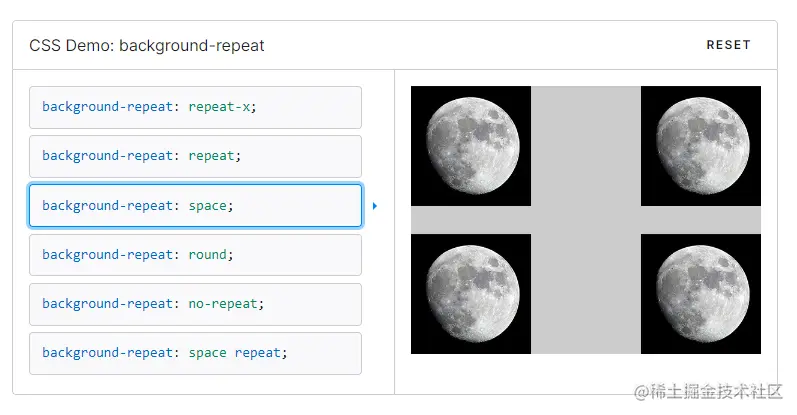Click the gray gap between the bottom moons
Viewport: 797px width, 415px height.
click(x=586, y=294)
